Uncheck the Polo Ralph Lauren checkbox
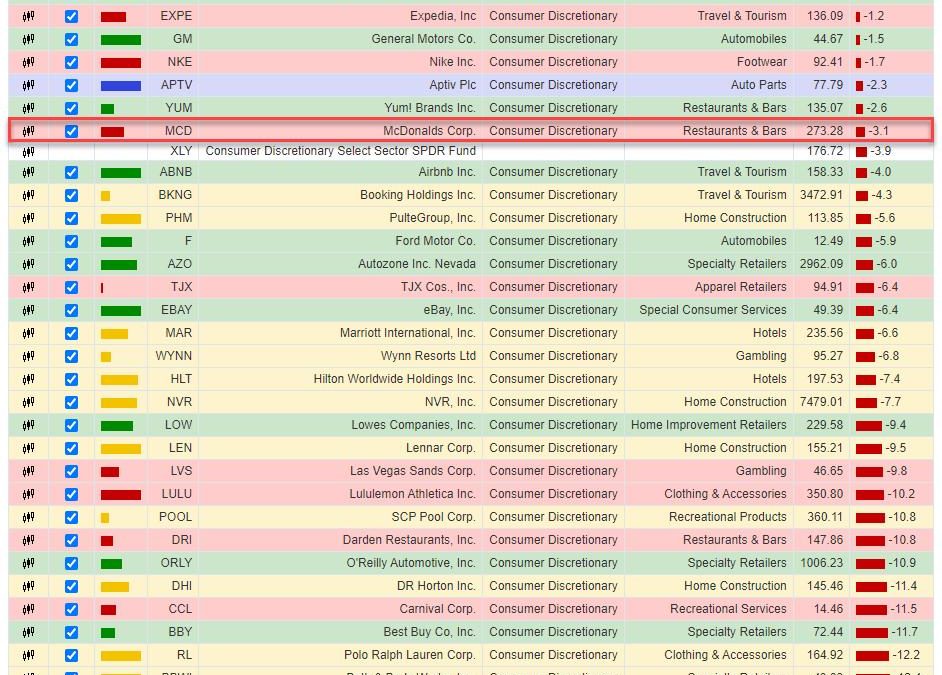The image size is (942, 675). point(71,655)
